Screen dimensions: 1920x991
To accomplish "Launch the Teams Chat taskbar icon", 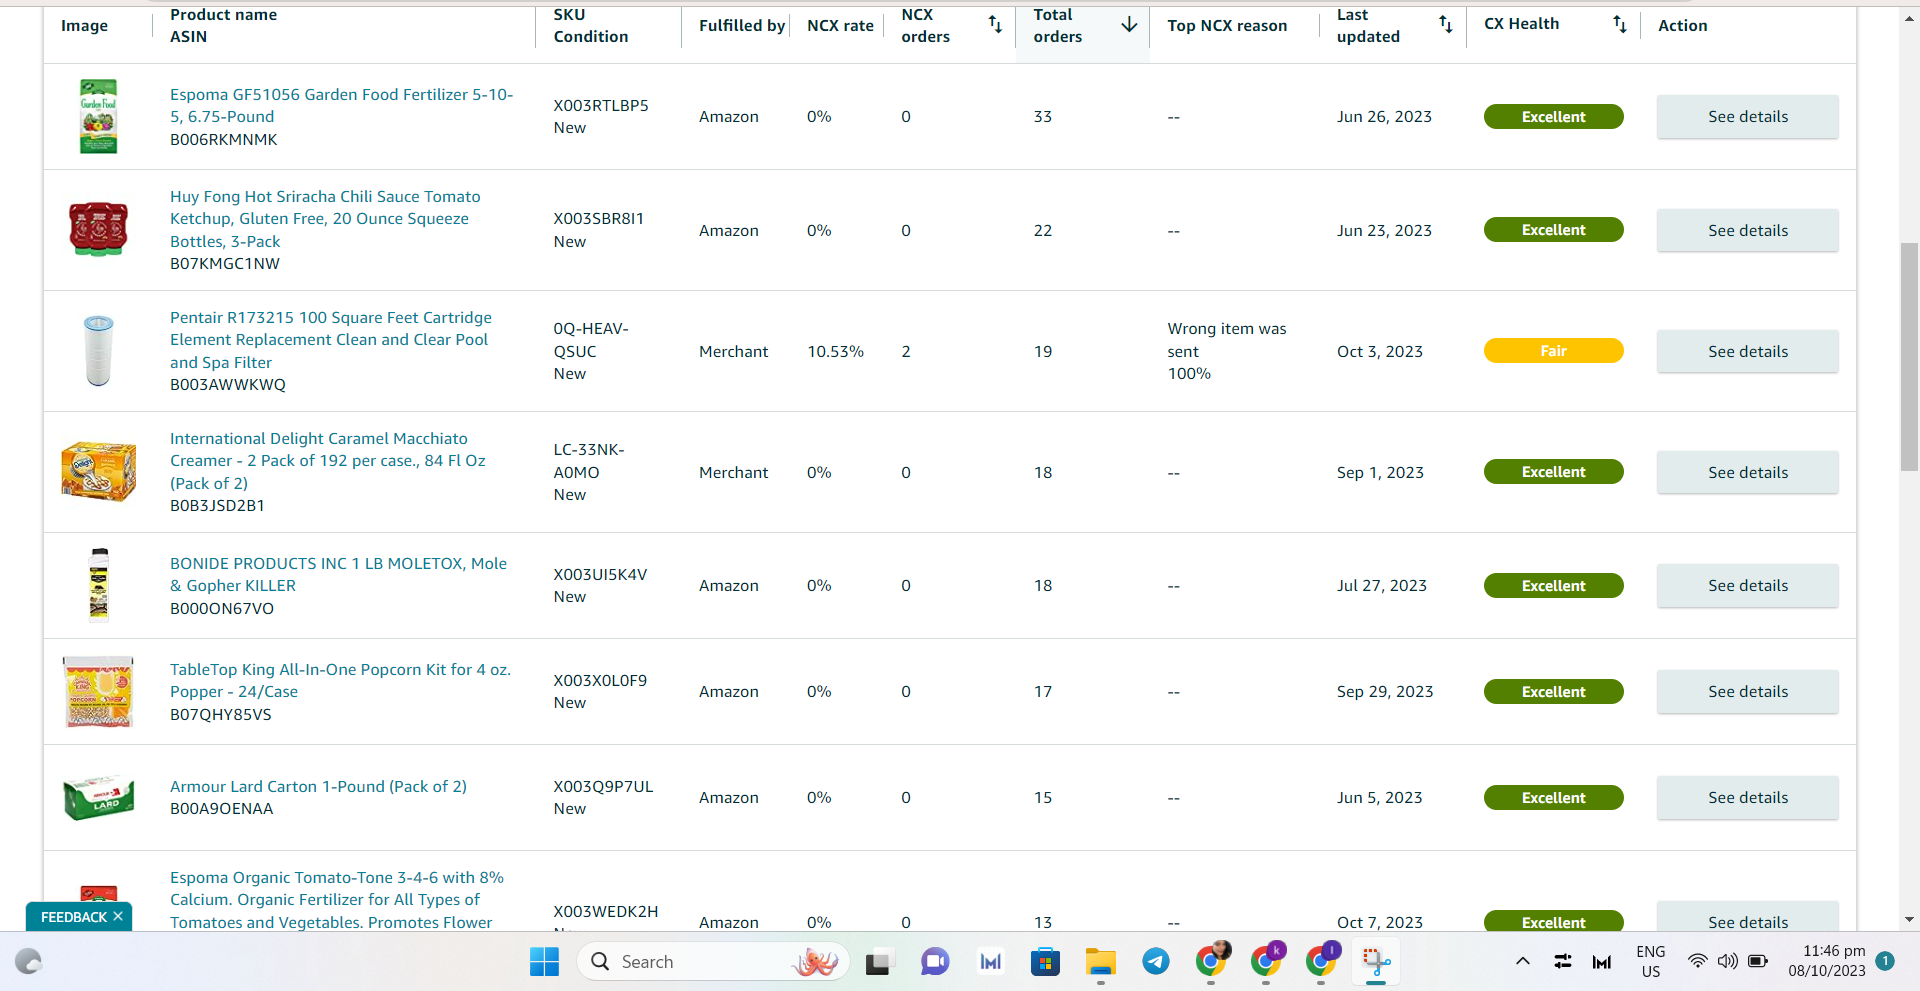I will 934,962.
